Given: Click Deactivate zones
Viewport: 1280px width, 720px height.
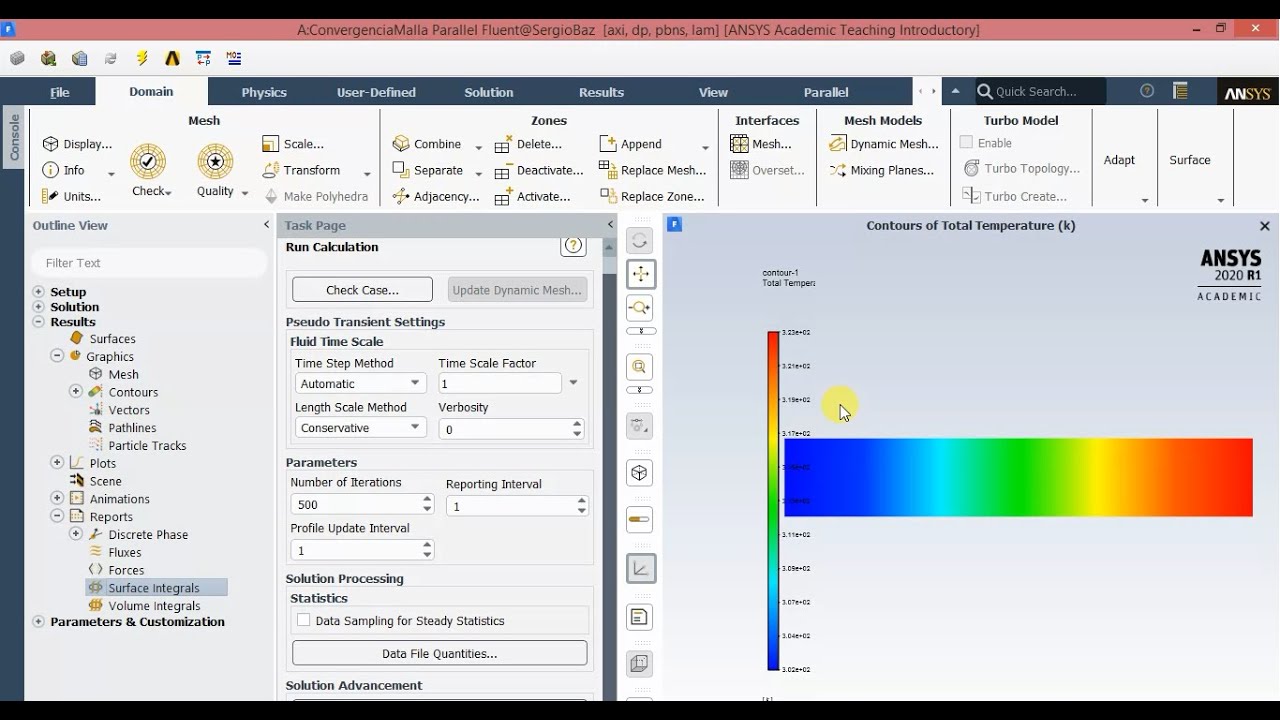Looking at the screenshot, I should tap(539, 170).
